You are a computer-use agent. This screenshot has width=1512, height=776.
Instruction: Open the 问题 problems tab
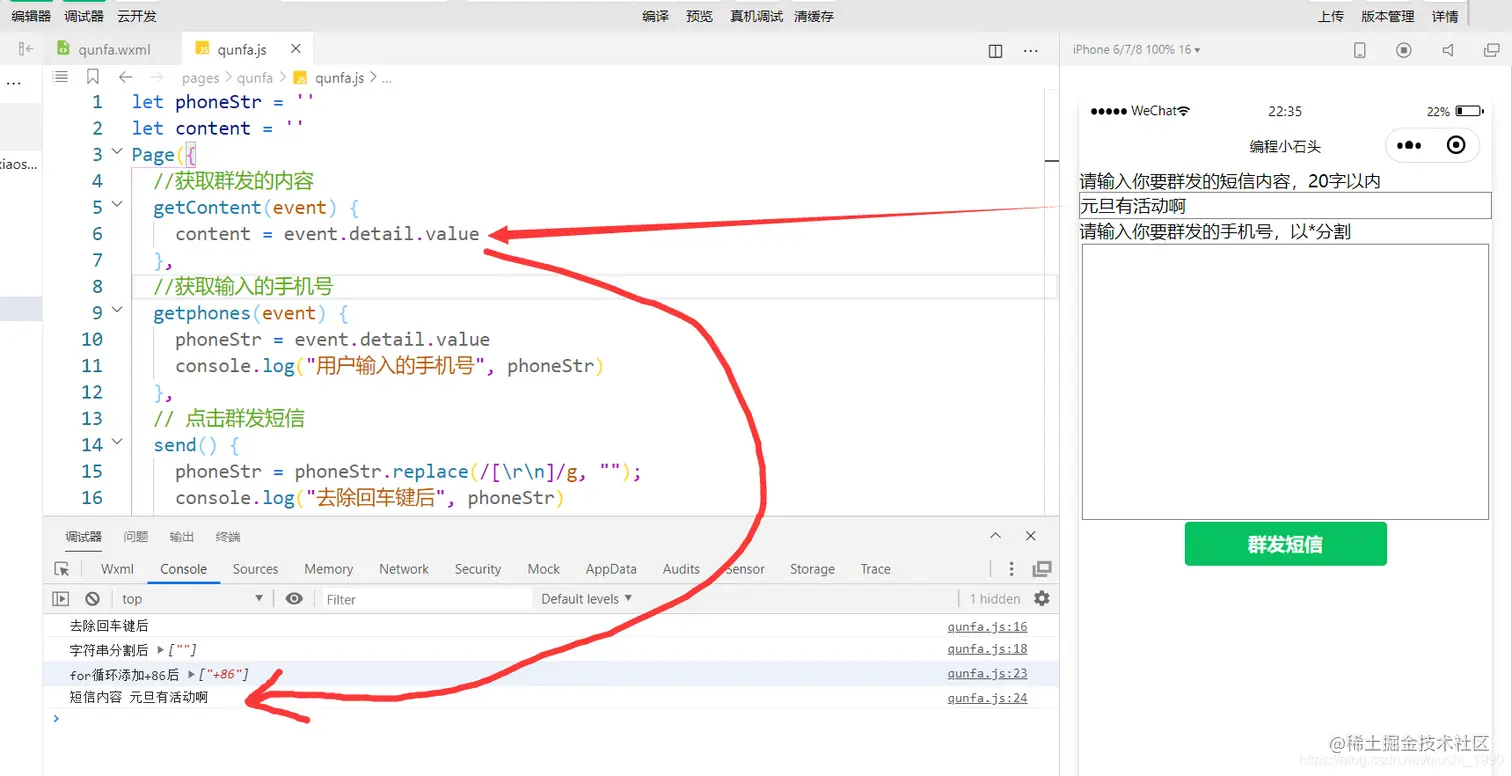[136, 537]
